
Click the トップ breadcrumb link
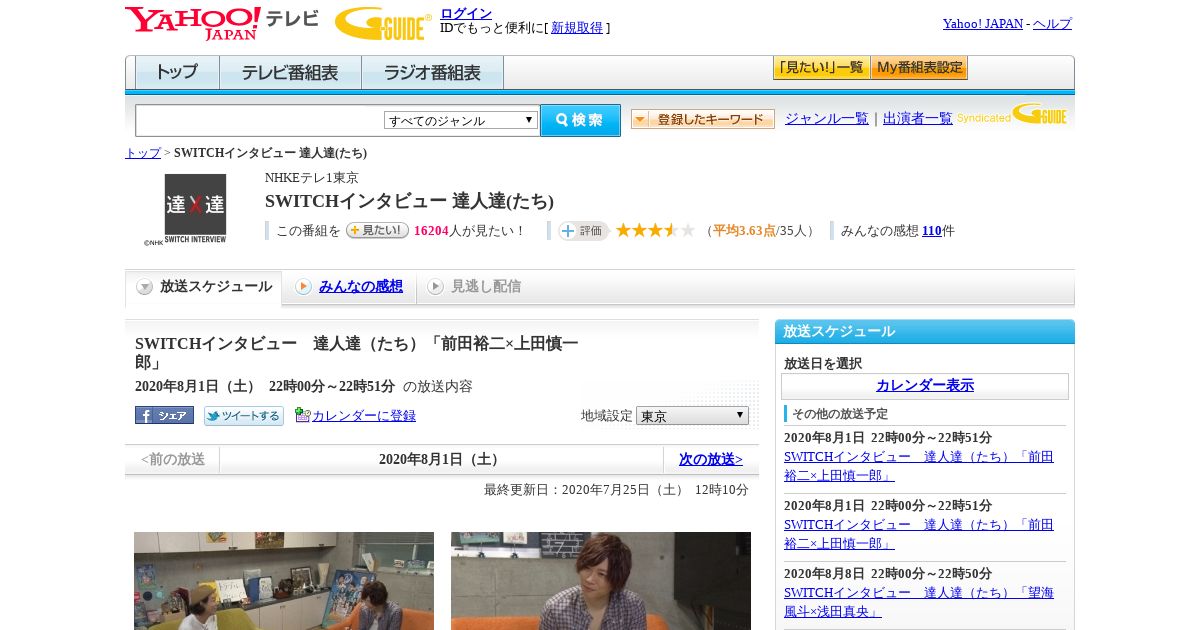(x=143, y=153)
